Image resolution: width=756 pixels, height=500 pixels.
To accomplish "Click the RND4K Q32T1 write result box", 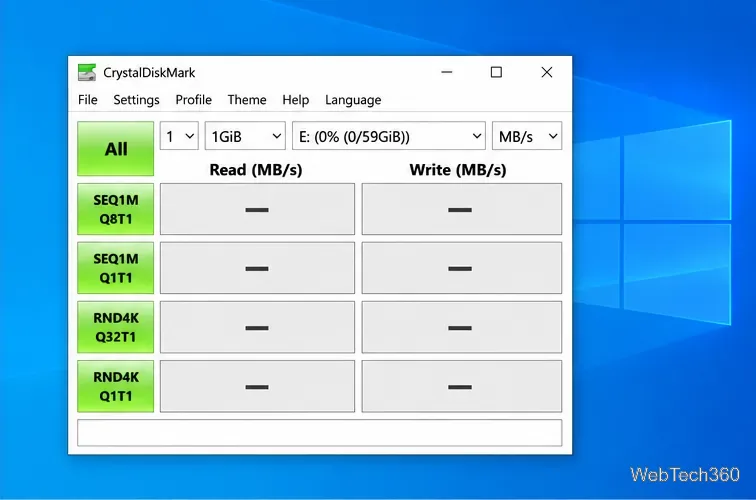I will pyautogui.click(x=462, y=327).
